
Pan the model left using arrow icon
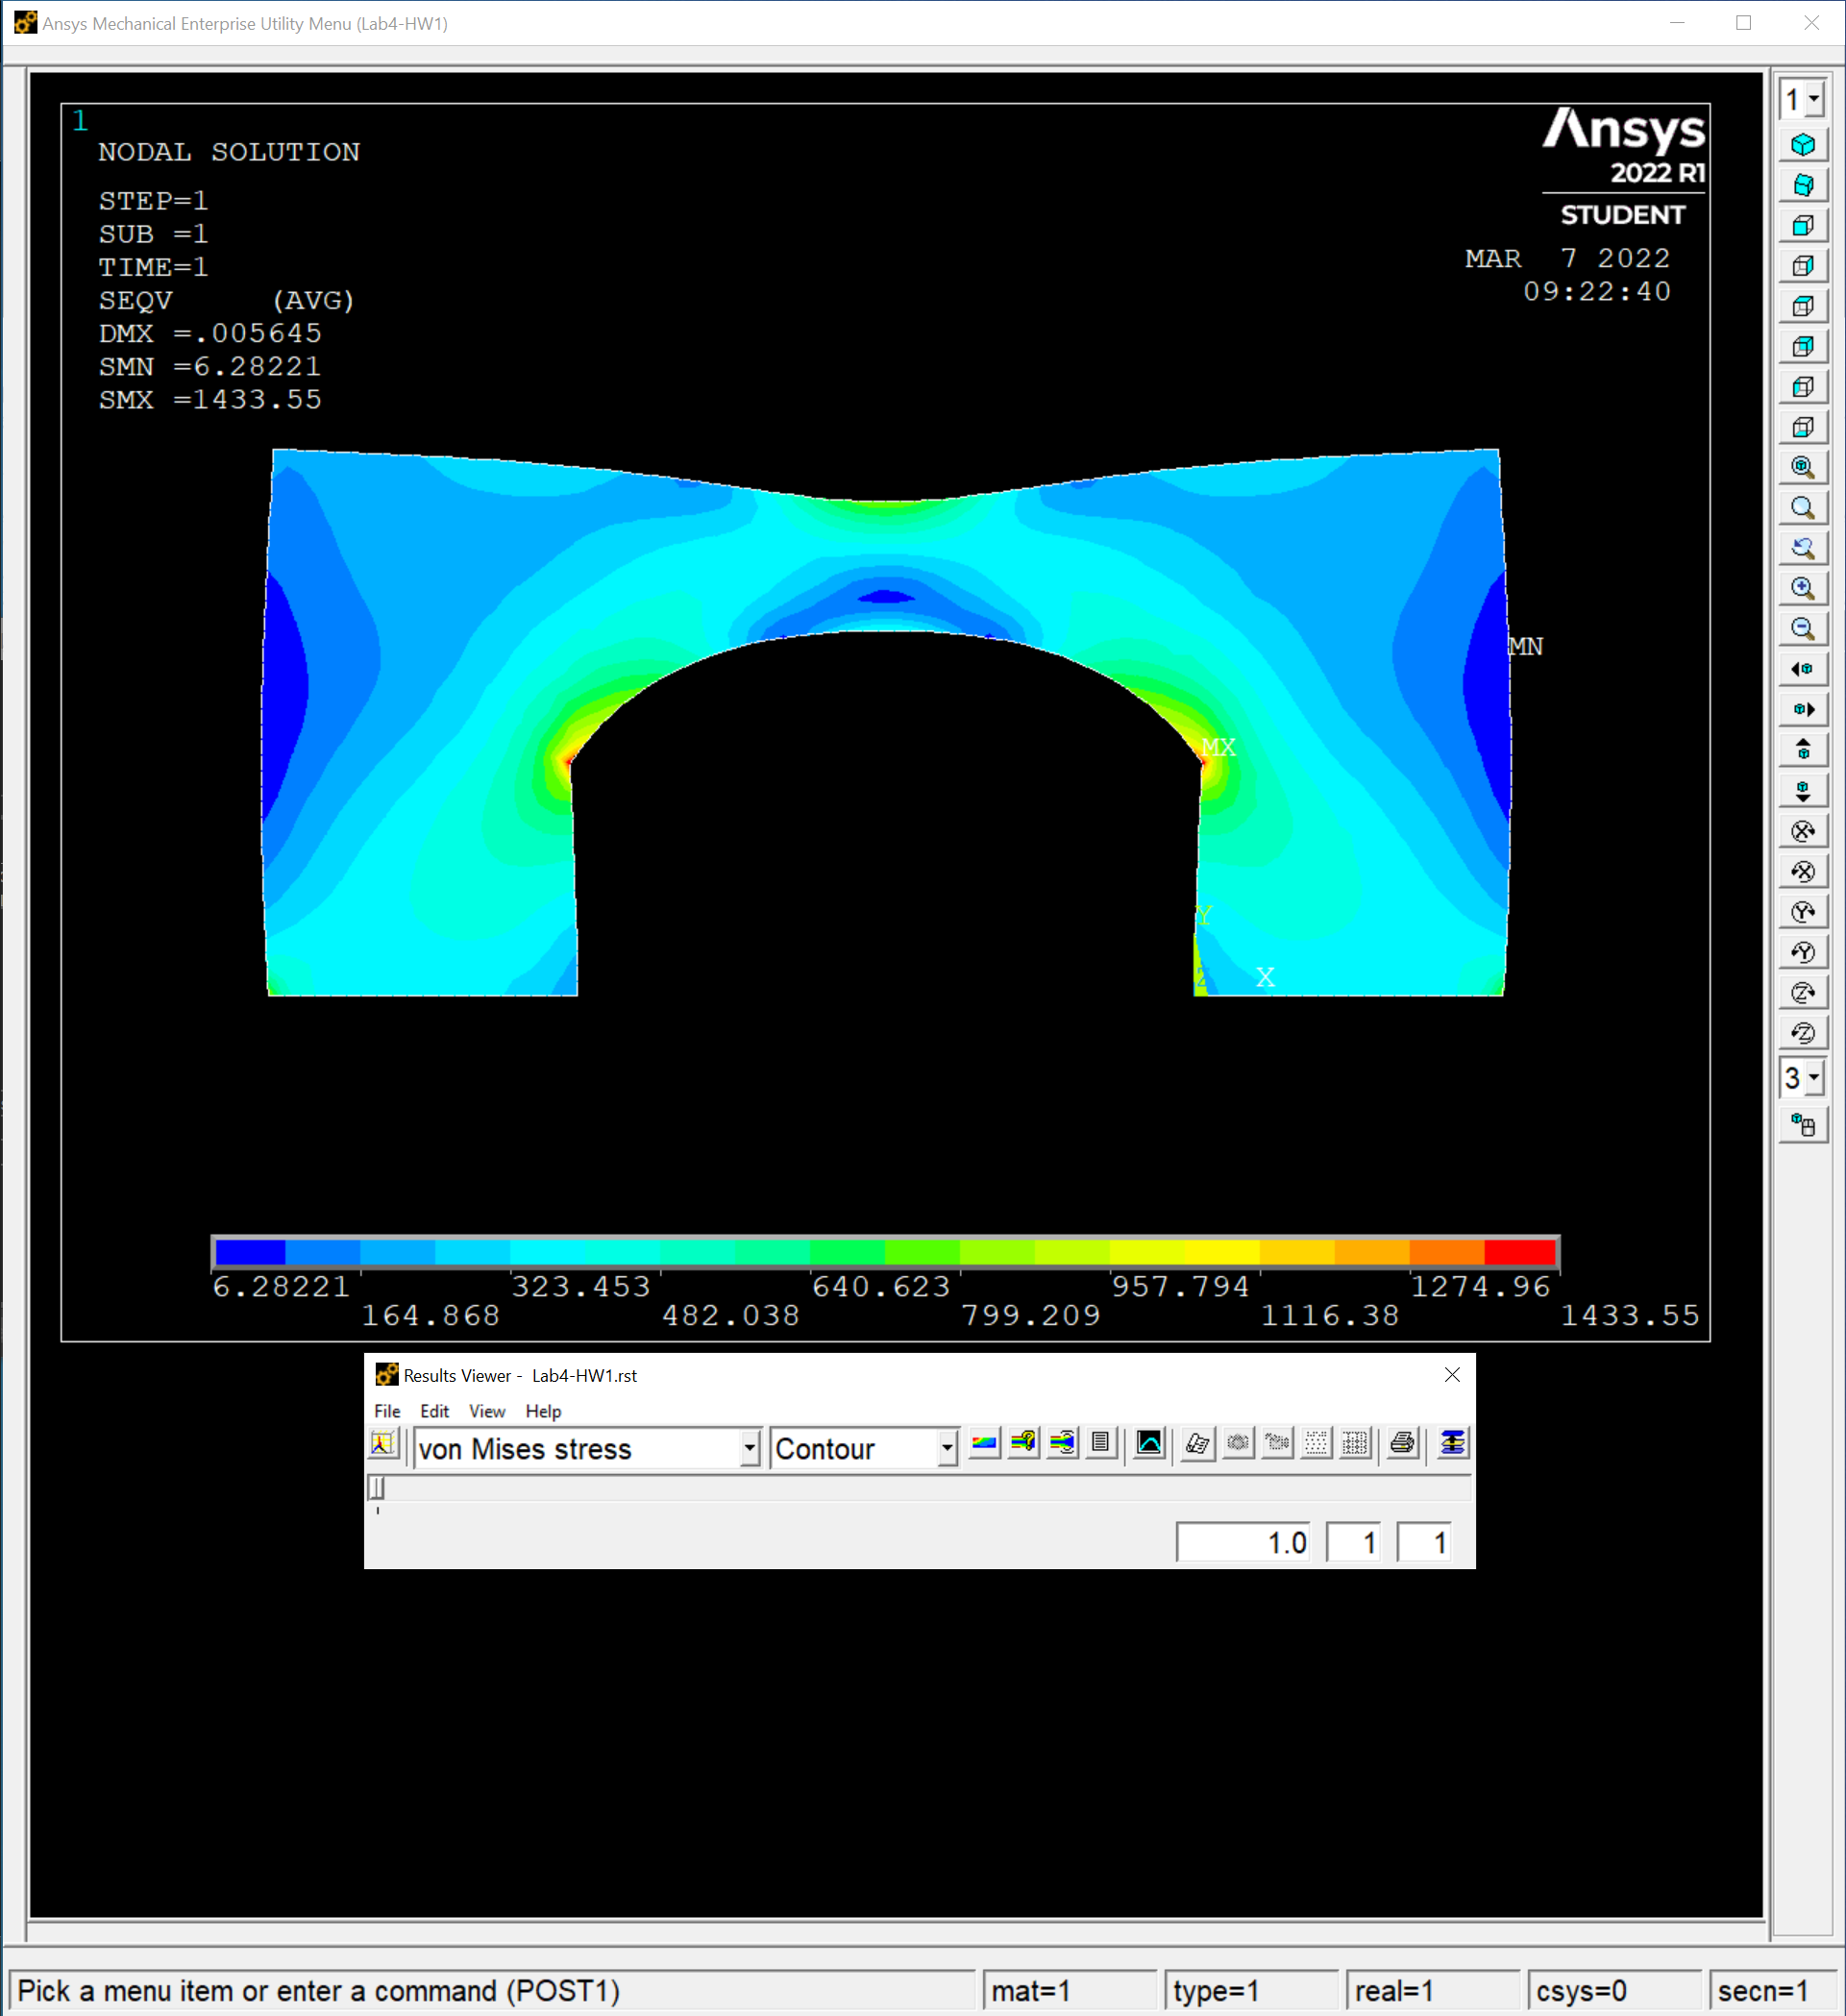(1803, 669)
